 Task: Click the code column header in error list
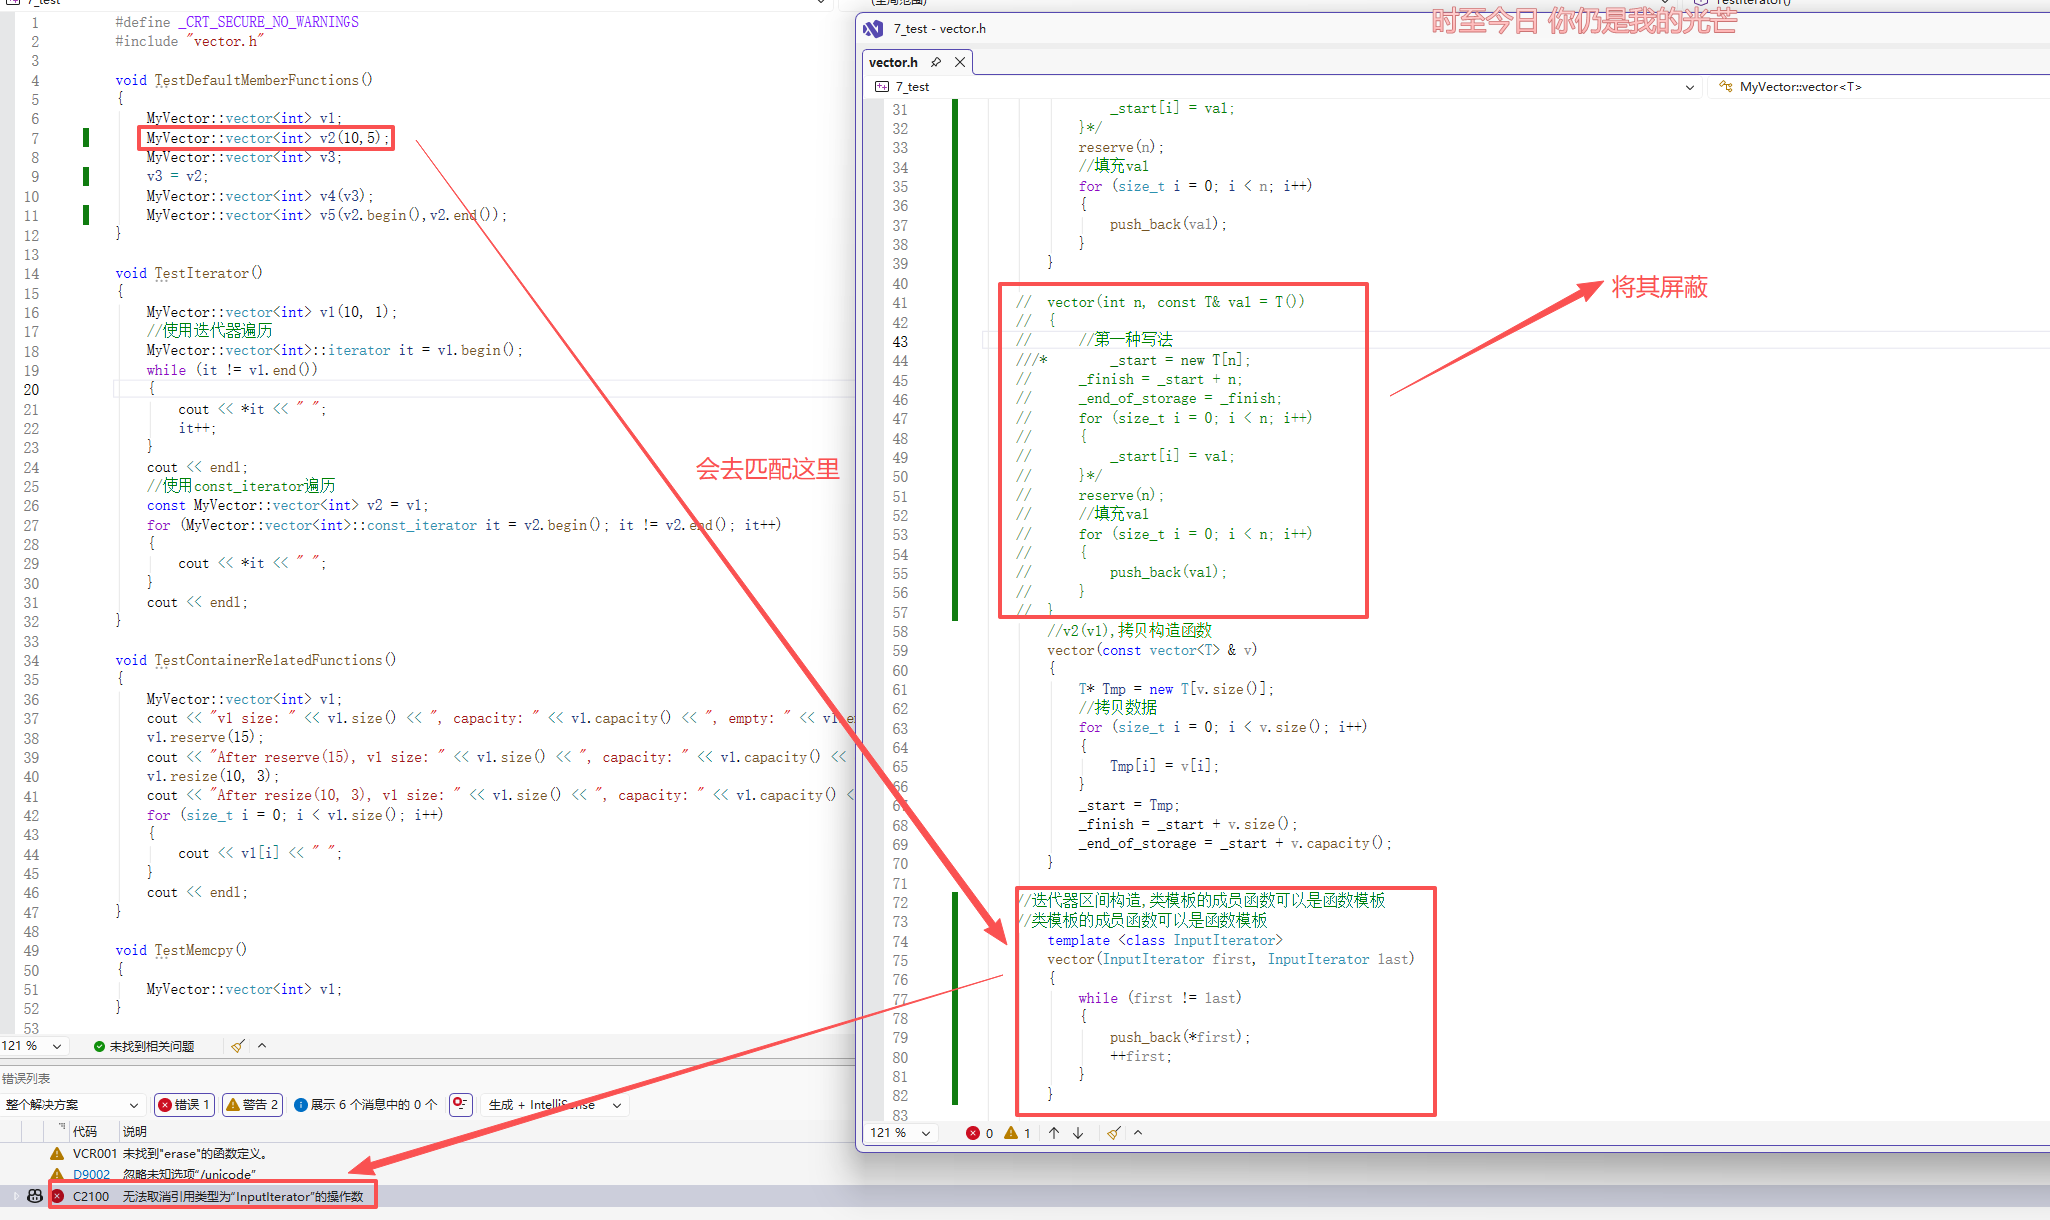pos(85,1131)
